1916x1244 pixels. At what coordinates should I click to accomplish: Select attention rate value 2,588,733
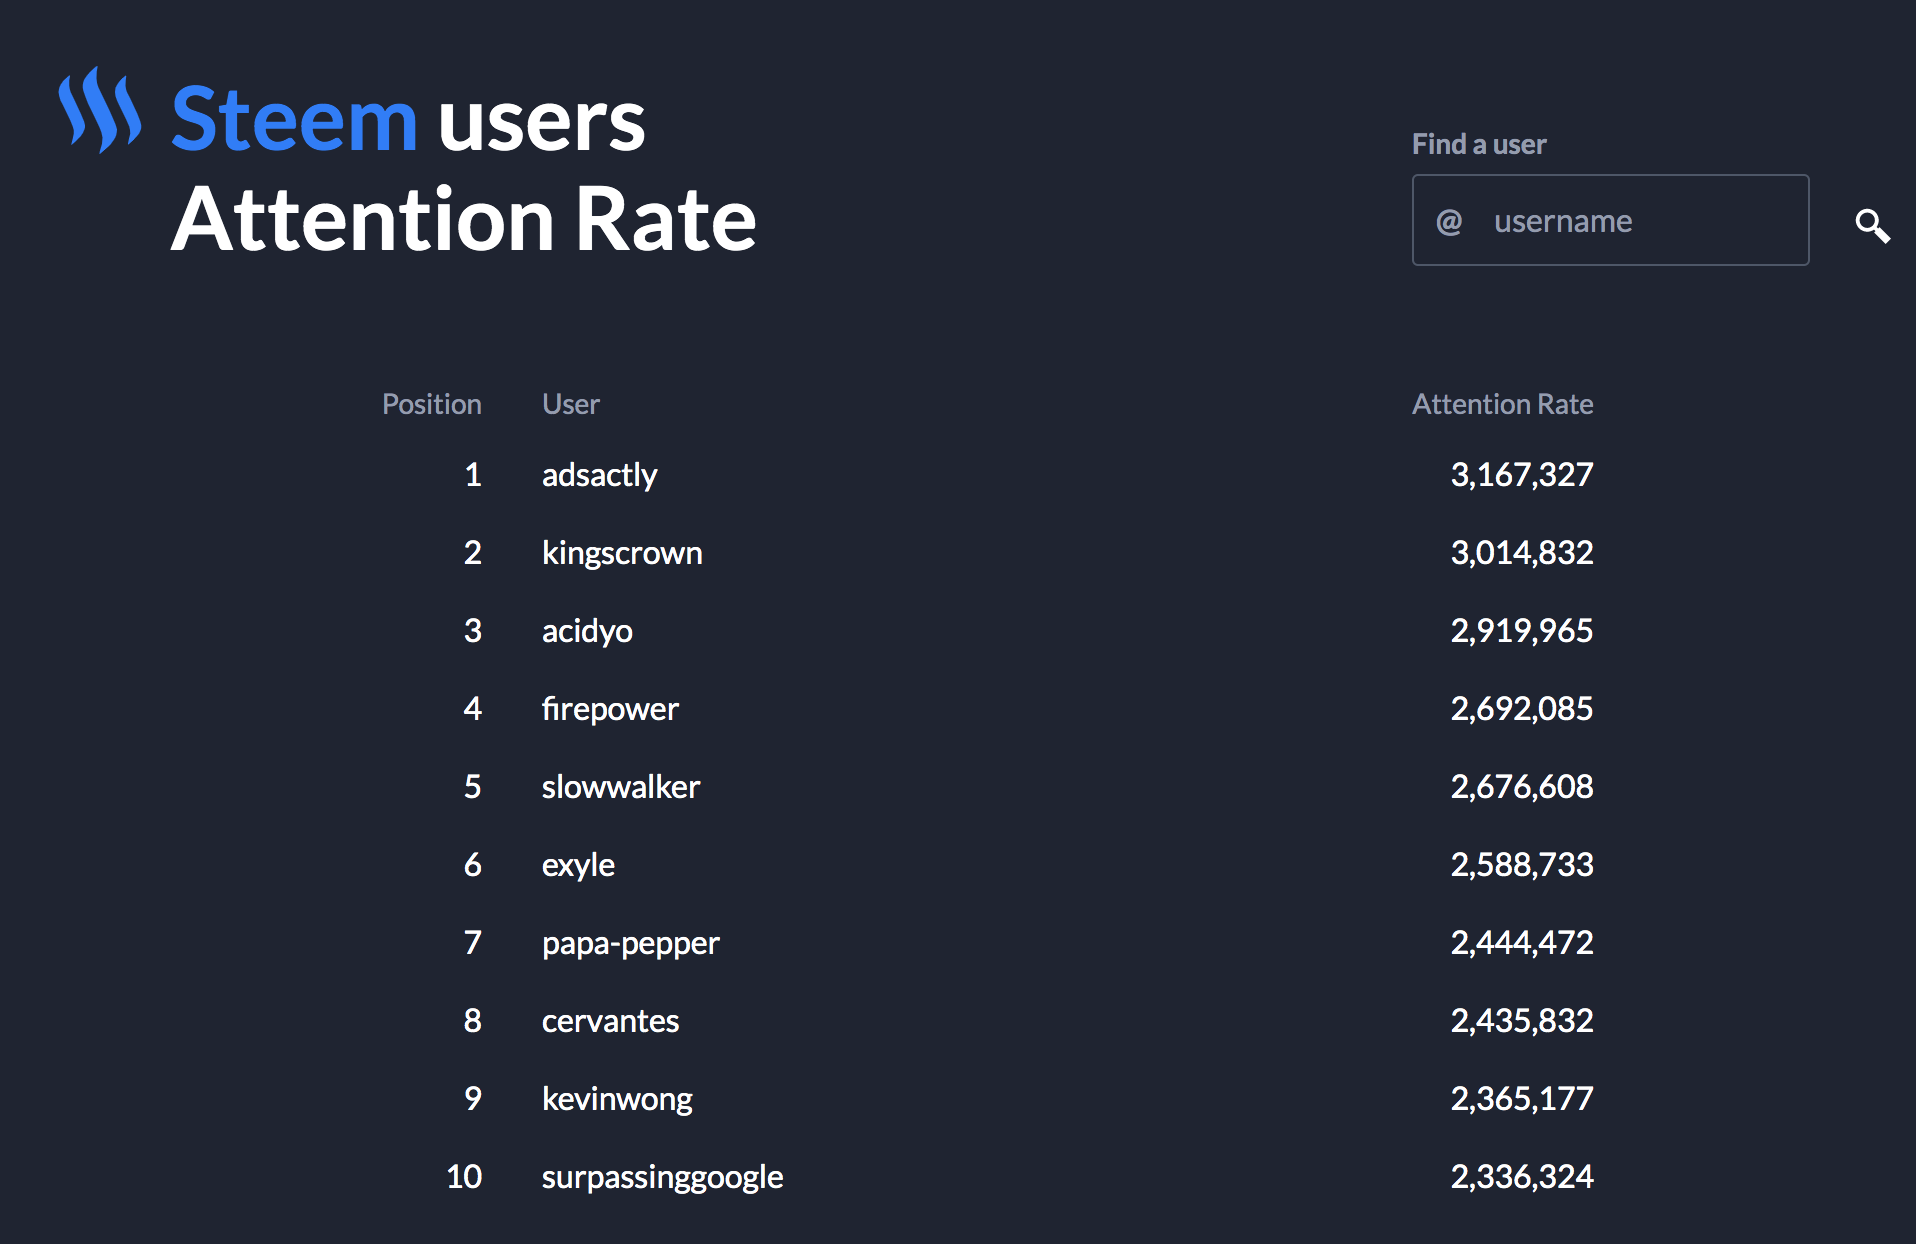[1522, 864]
